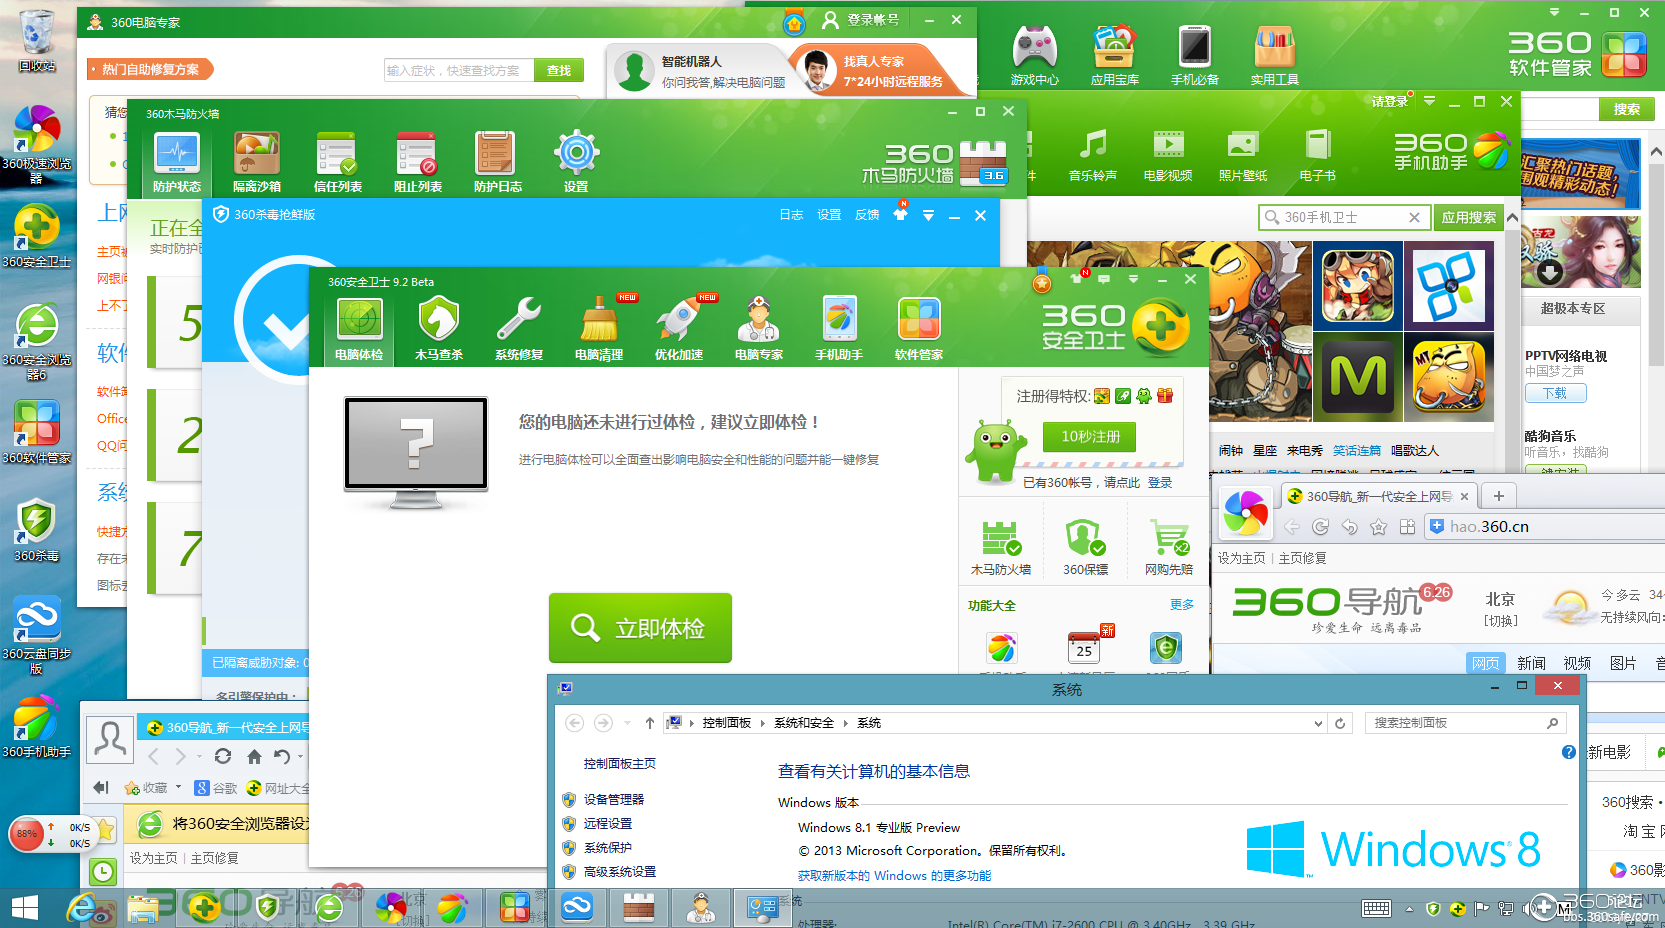Open 电影视频 in 360手机助手
The height and width of the screenshot is (928, 1665).
tap(1168, 155)
